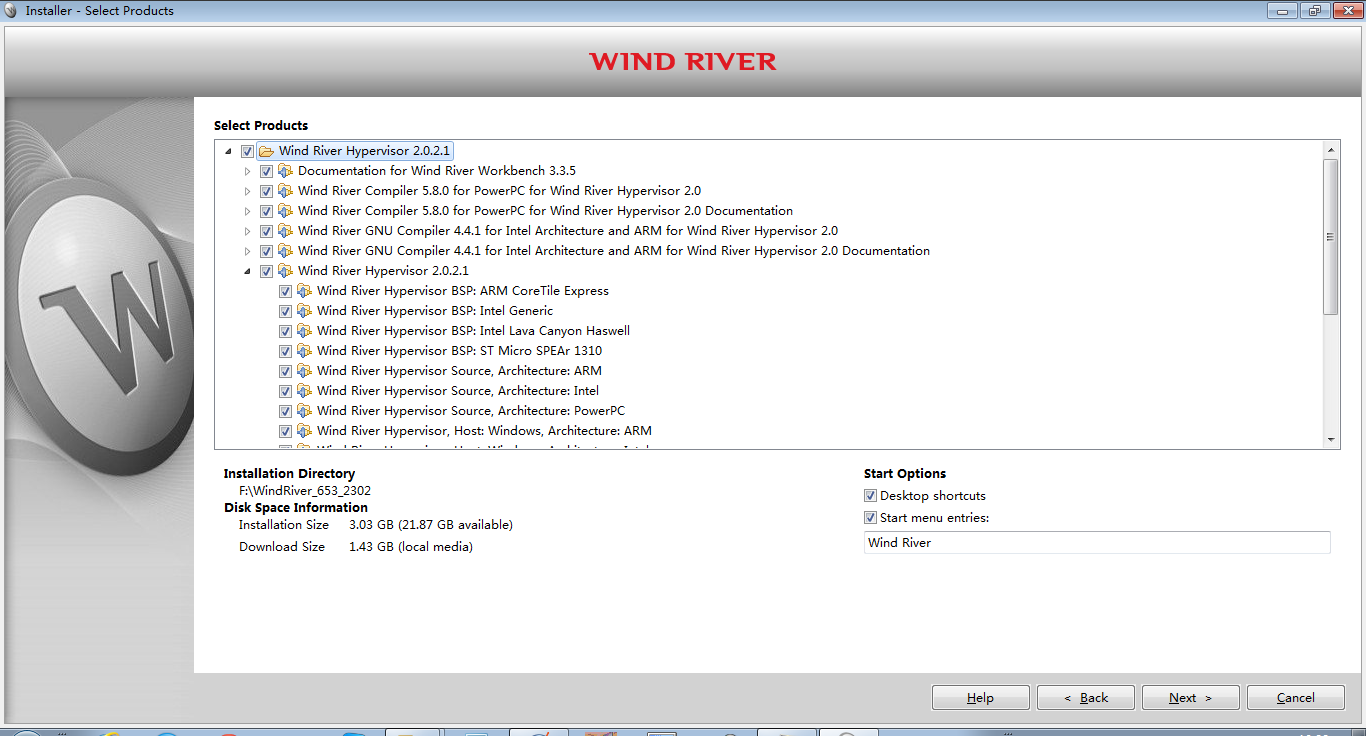Viewport: 1366px width, 736px height.
Task: Expand Compiler 5.8.0 for PowerPC Hypervisor 2.0 node
Action: 248,191
